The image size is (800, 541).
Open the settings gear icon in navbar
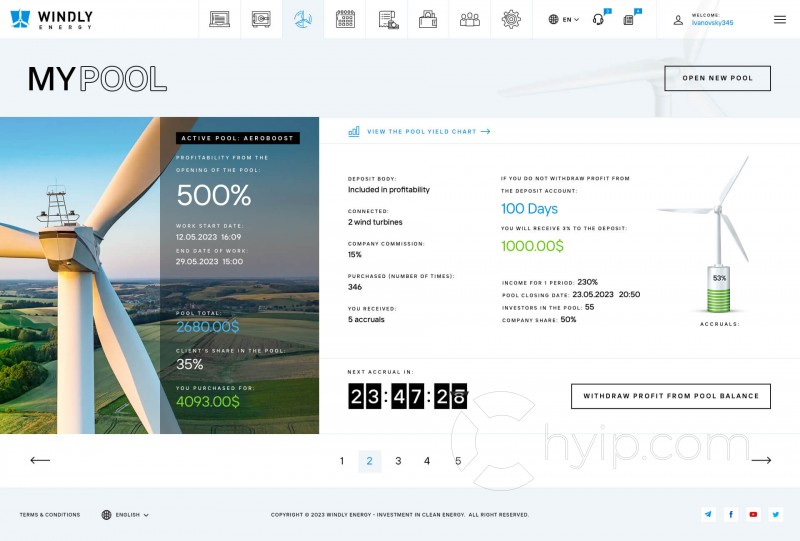click(511, 19)
